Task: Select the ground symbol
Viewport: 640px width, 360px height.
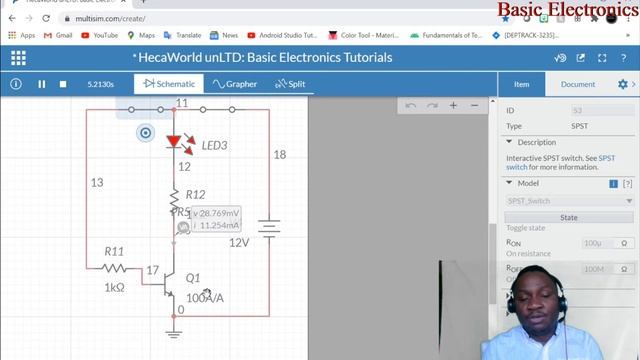Action: (x=173, y=334)
